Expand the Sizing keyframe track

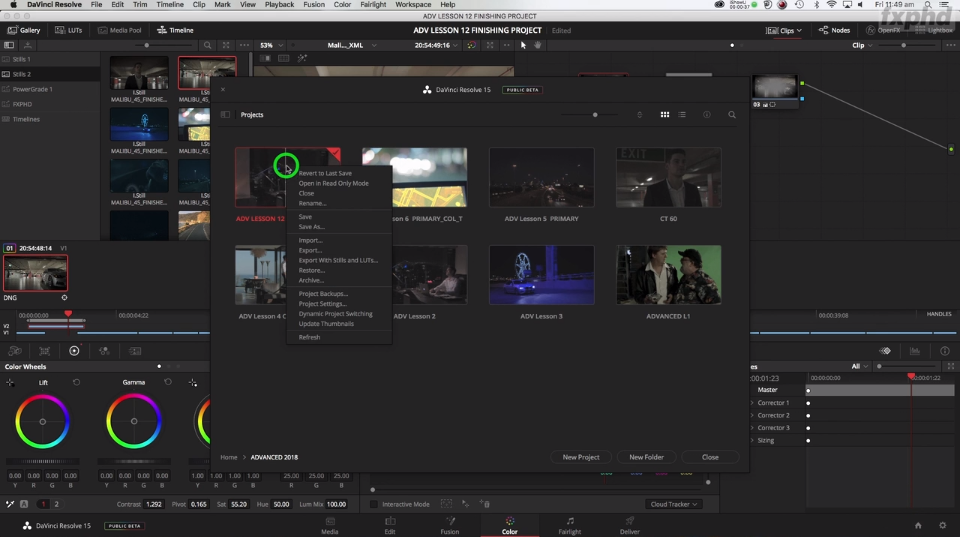pos(752,440)
